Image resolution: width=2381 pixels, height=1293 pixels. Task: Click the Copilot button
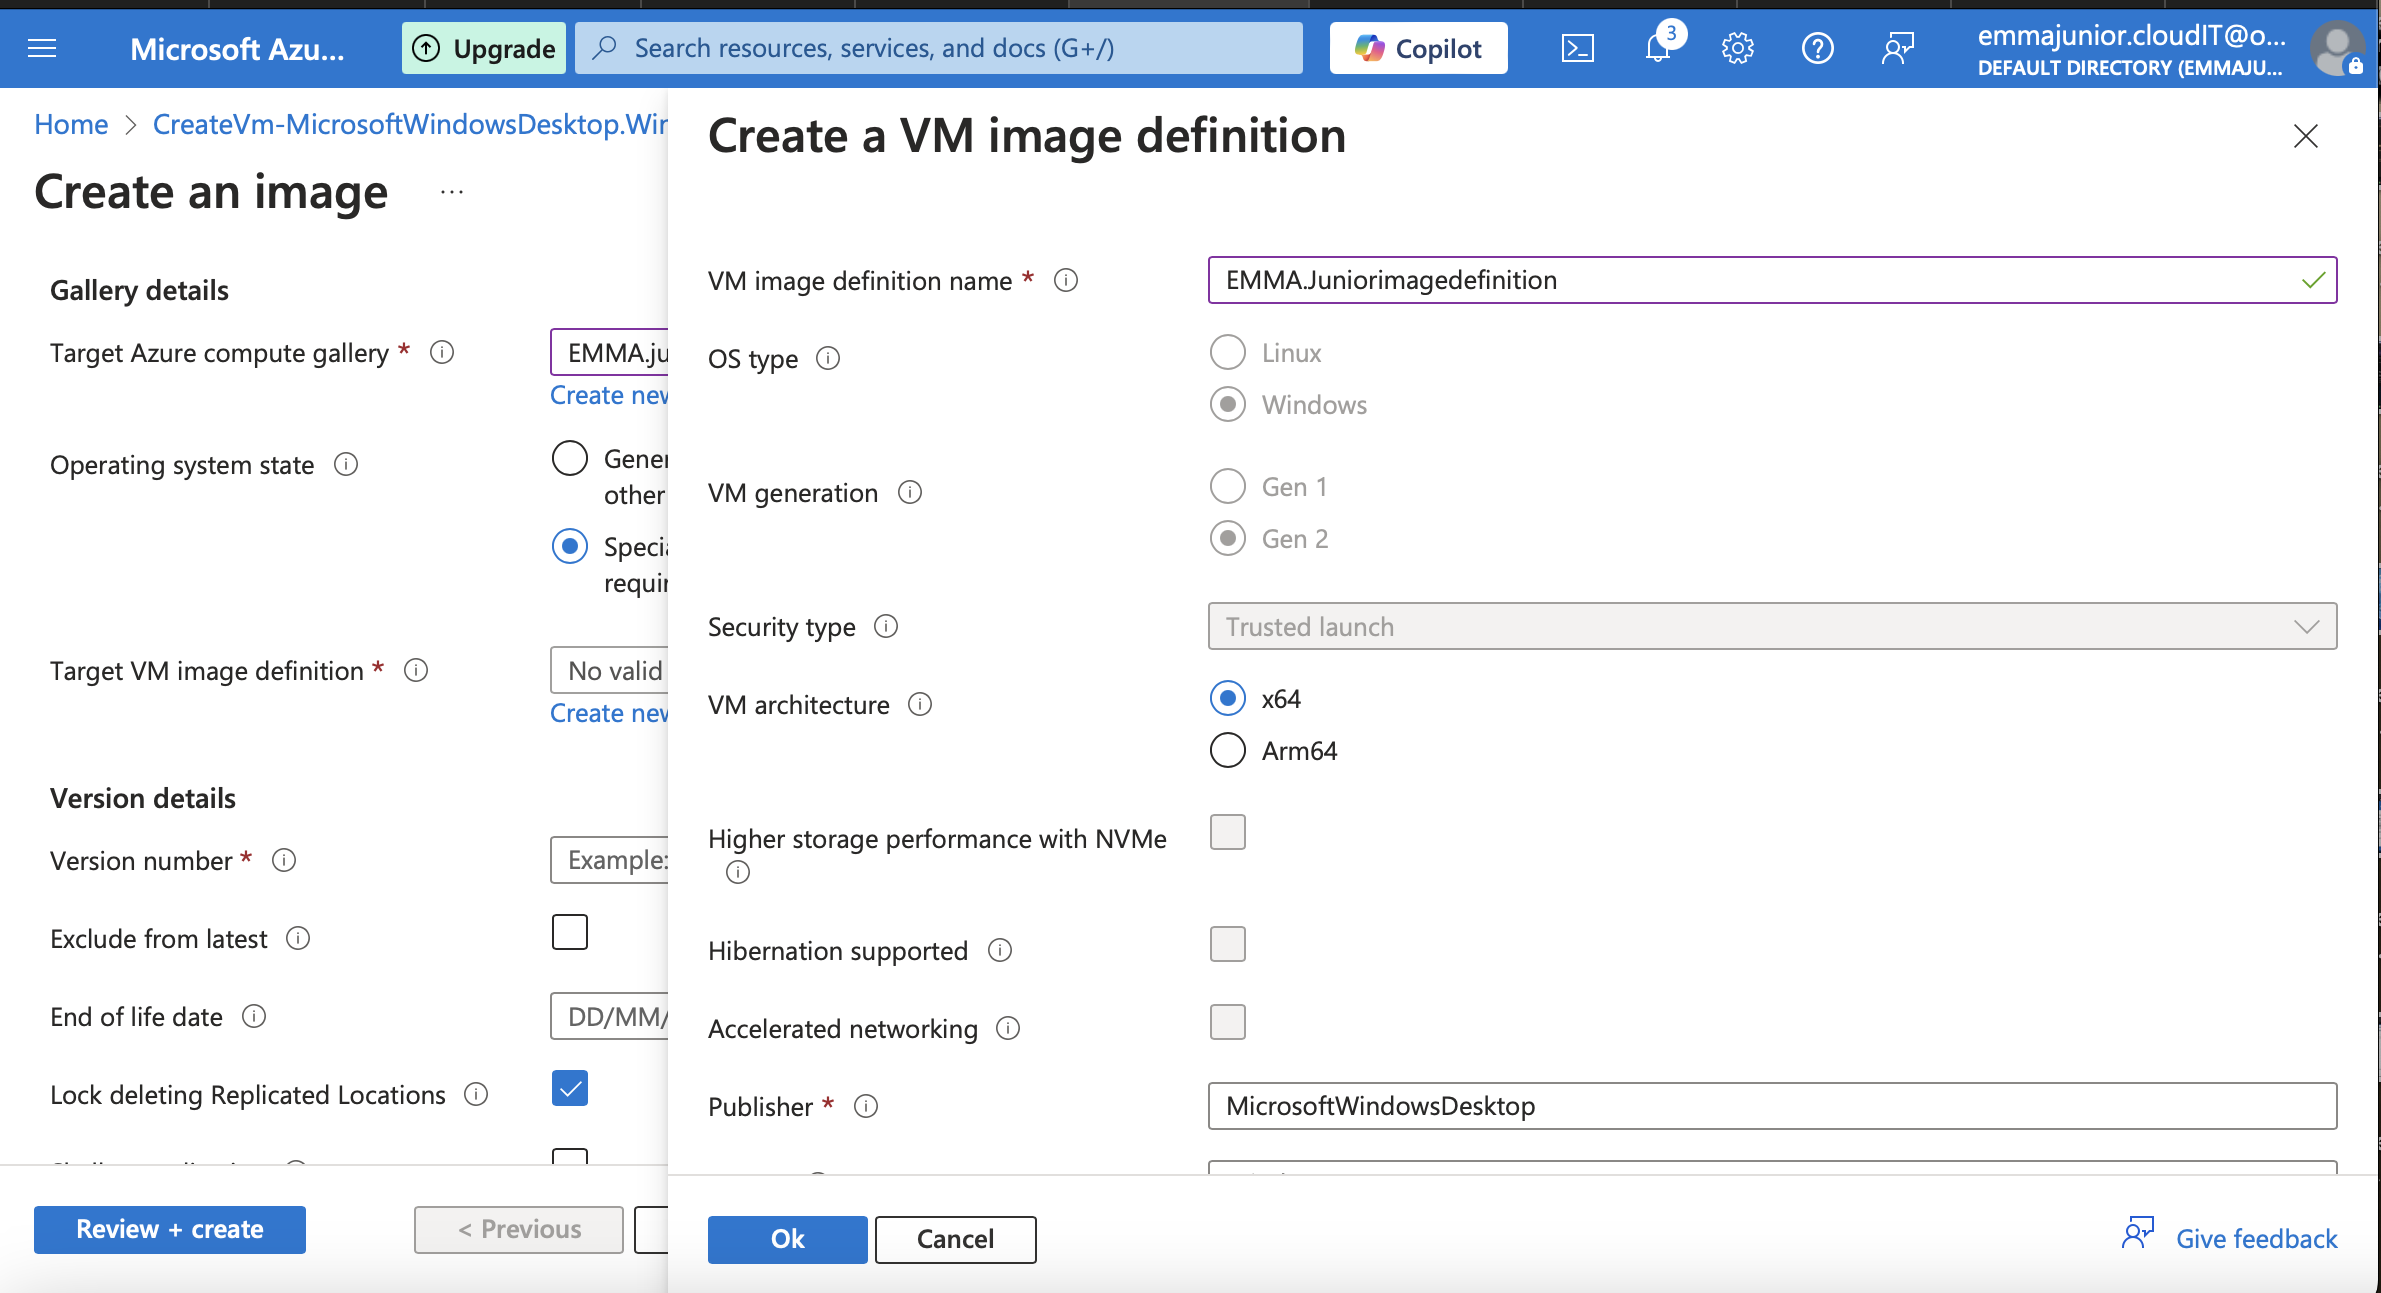click(1418, 48)
